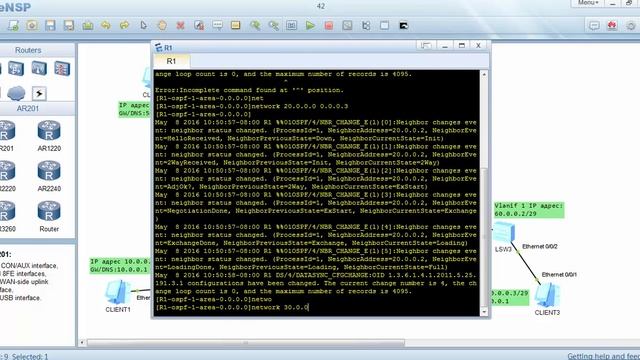Click canvas horizontal scrollbar left arrow
The width and height of the screenshot is (640, 360).
coord(82,343)
